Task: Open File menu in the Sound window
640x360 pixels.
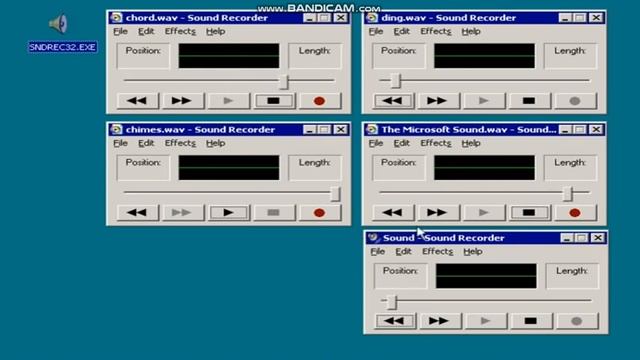Action: pos(378,252)
